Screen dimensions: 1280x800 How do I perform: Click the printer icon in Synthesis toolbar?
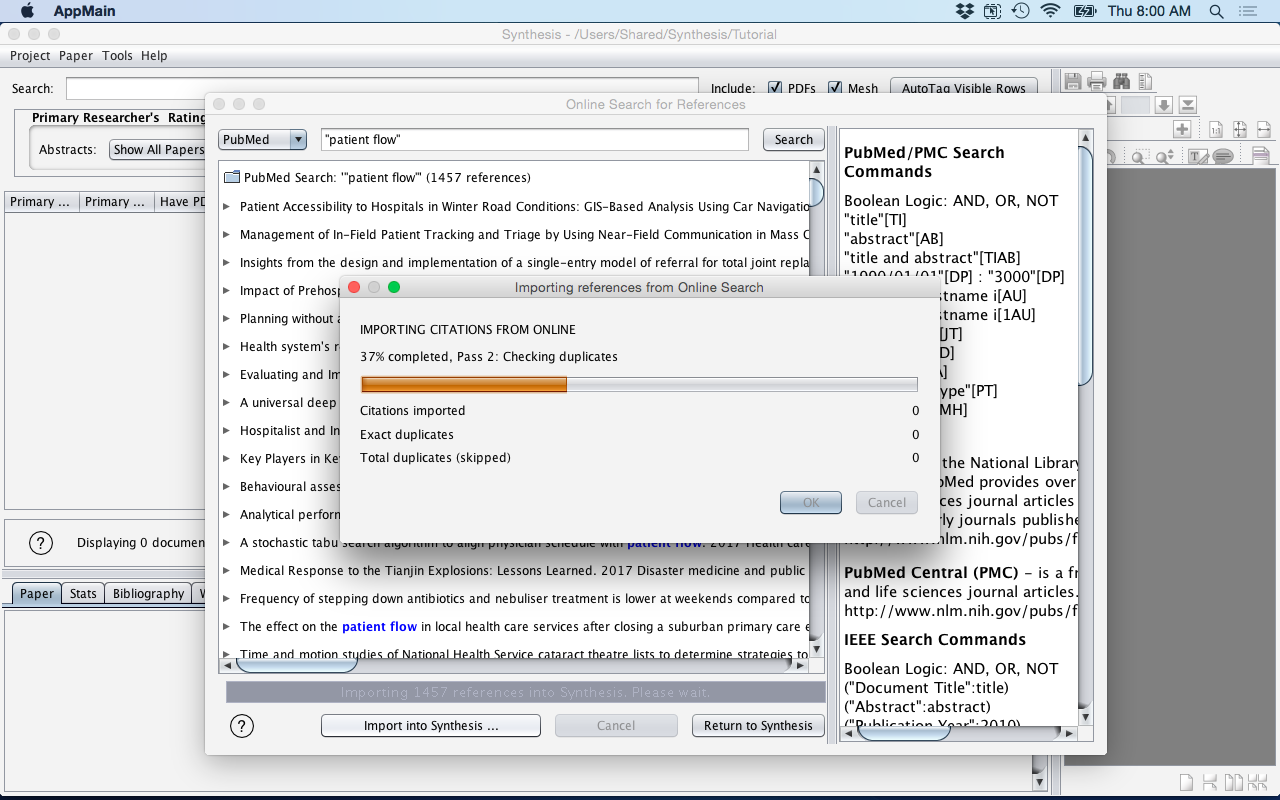click(x=1097, y=81)
